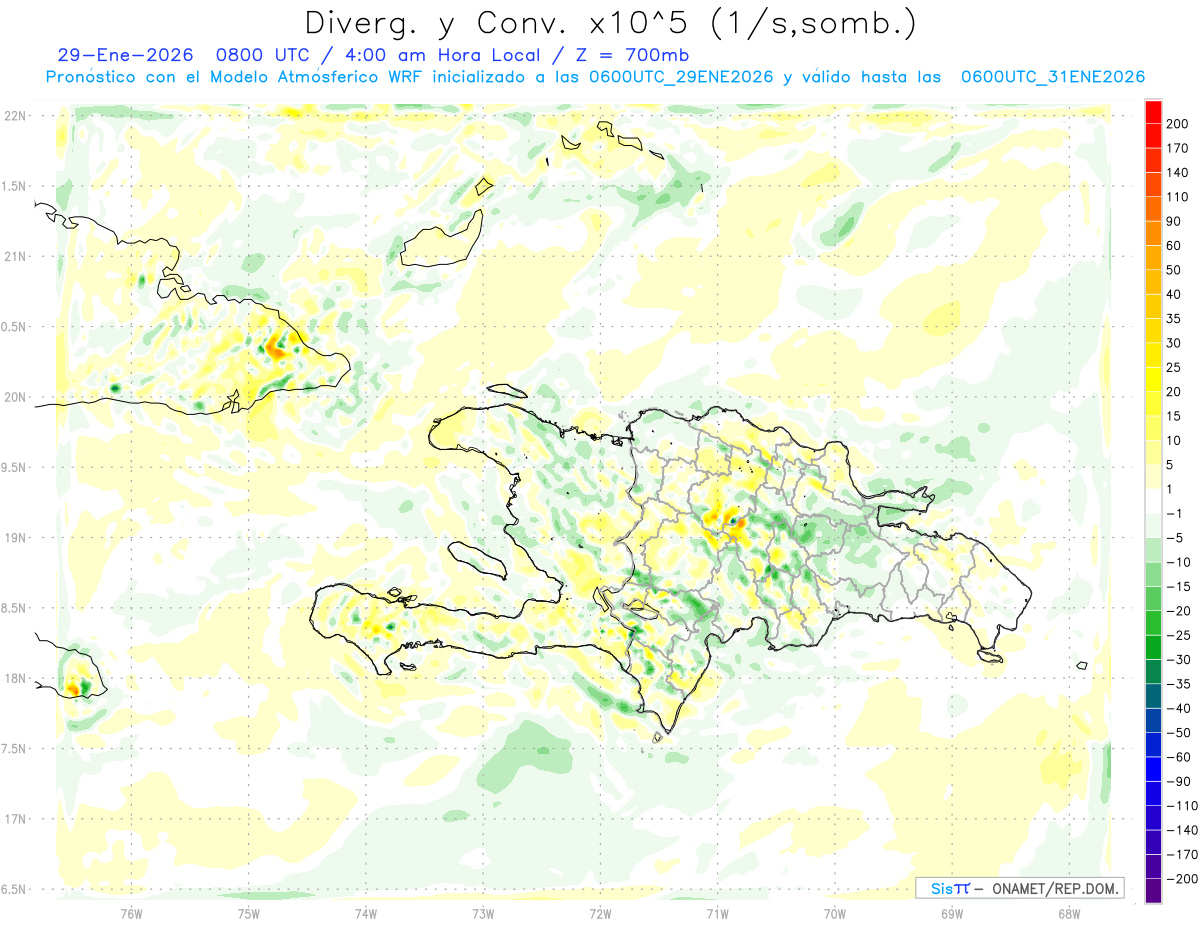Click the orange colorbar segment between 90 and 60

[x=1153, y=234]
